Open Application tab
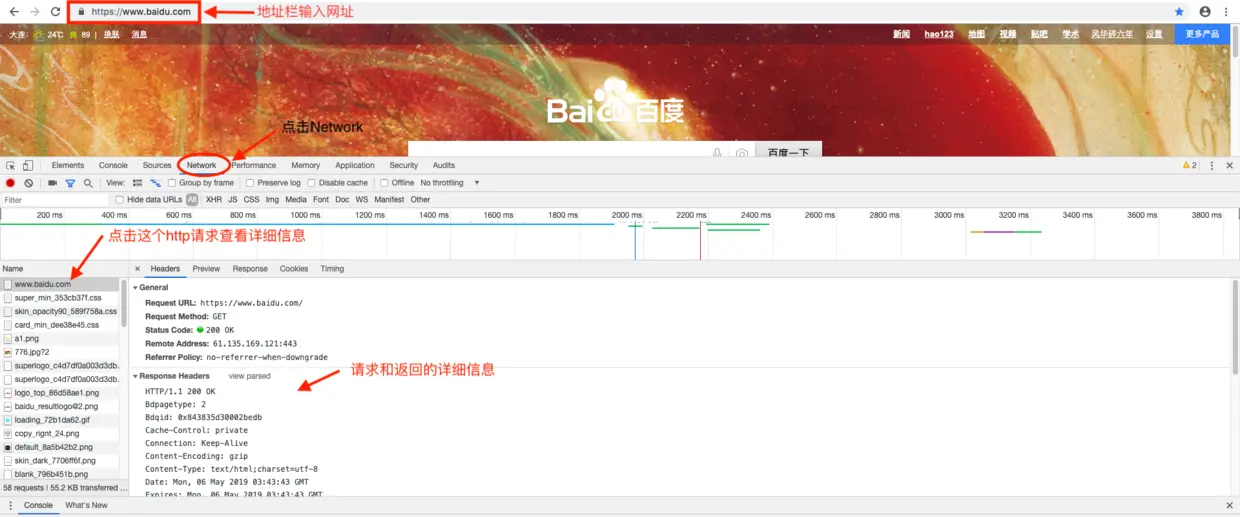Image resolution: width=1240 pixels, height=517 pixels. [x=355, y=165]
